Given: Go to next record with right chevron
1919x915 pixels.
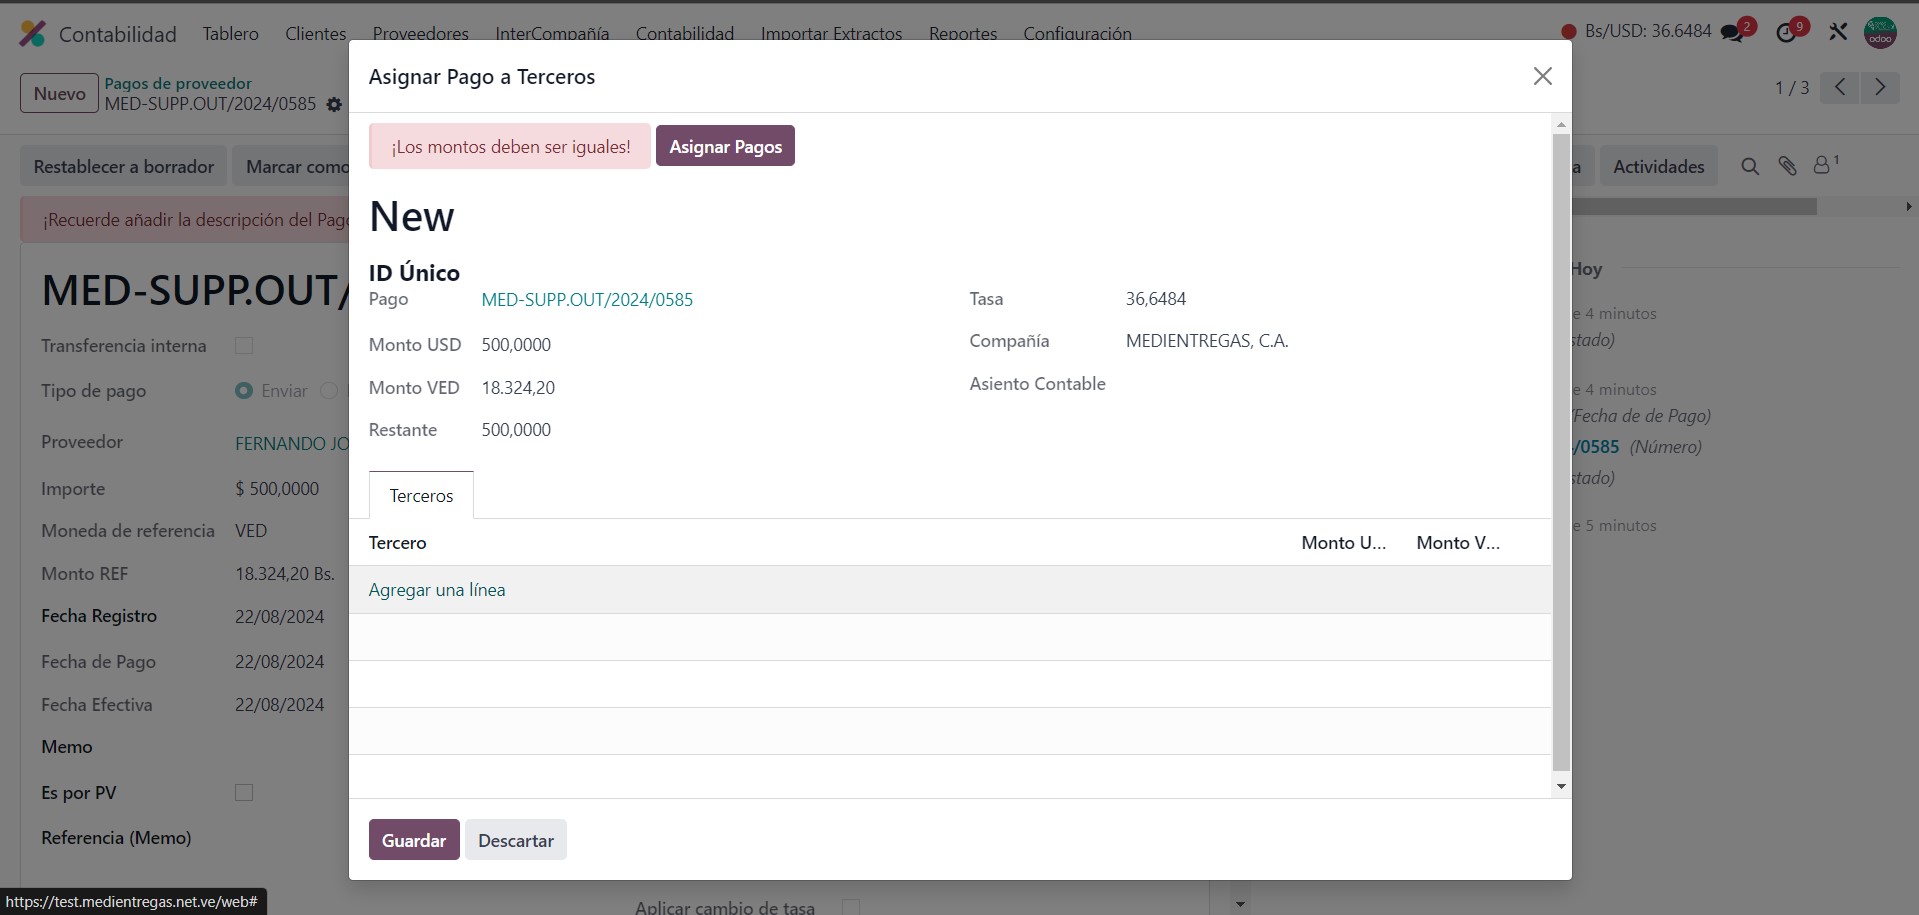Looking at the screenshot, I should pos(1880,88).
